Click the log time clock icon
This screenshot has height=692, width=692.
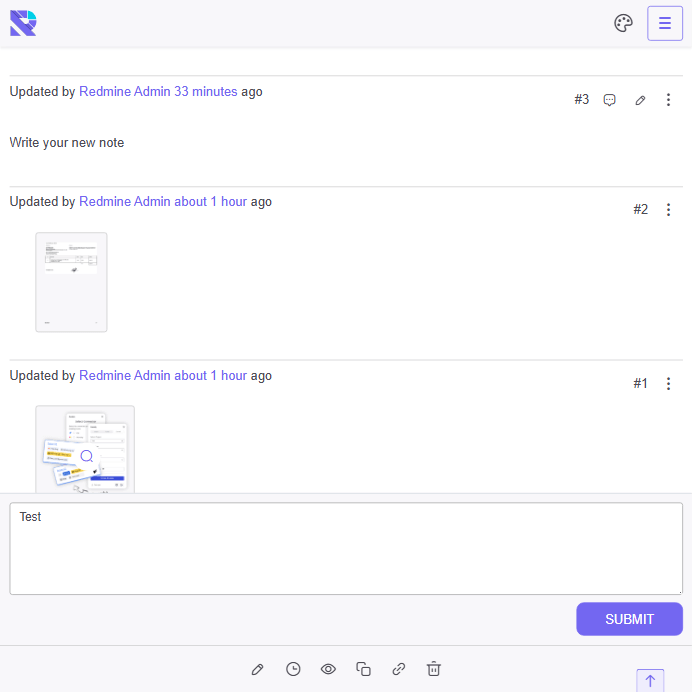click(x=293, y=669)
